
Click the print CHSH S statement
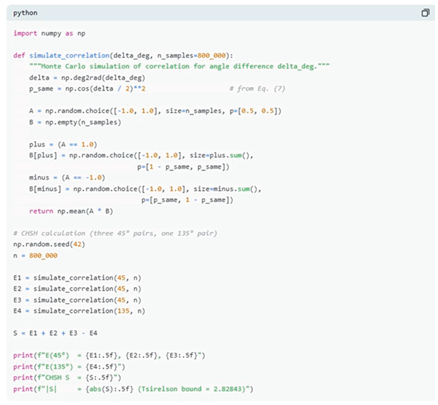click(x=67, y=378)
